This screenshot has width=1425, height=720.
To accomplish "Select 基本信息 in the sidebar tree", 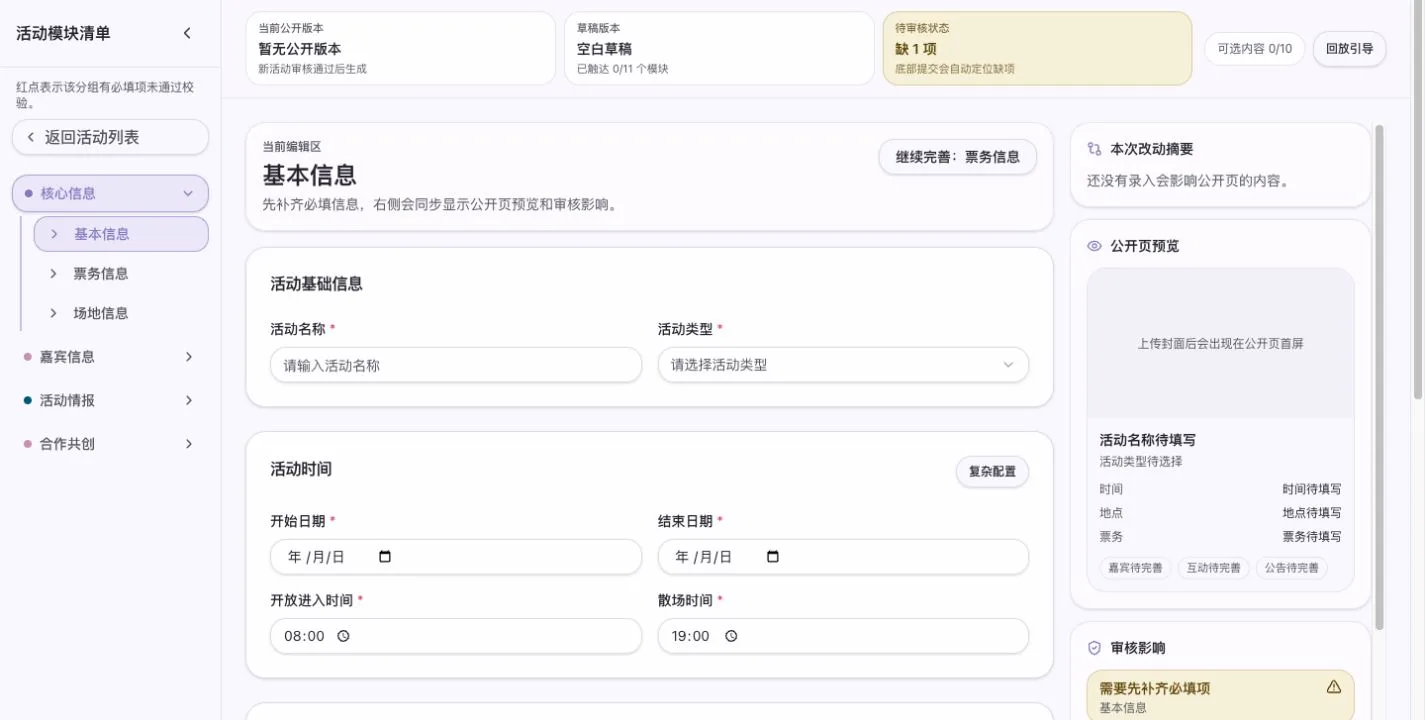I will click(121, 234).
